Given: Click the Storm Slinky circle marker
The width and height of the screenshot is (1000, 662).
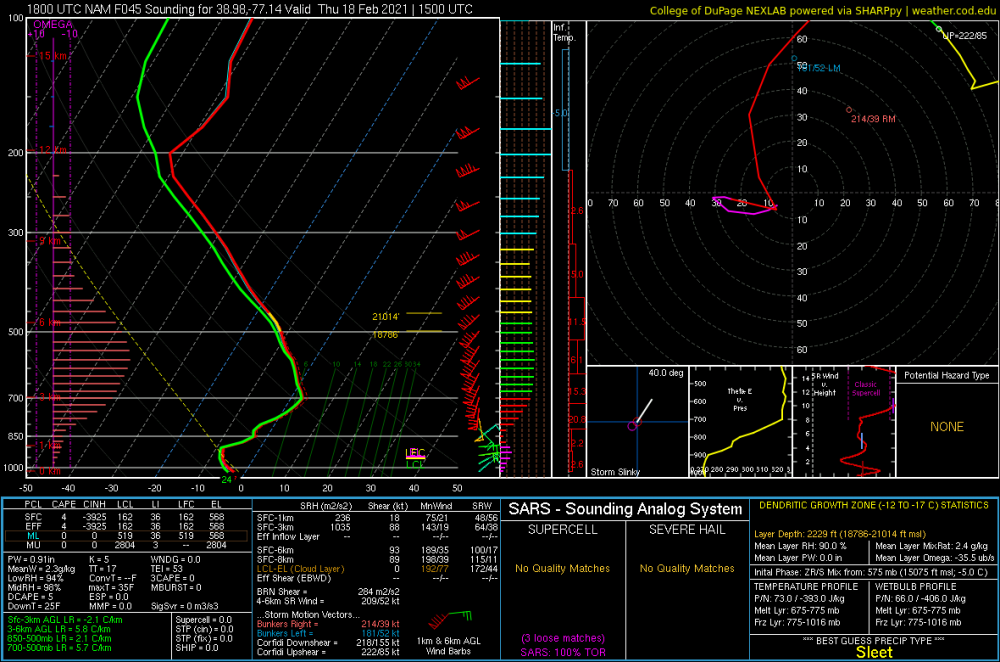Looking at the screenshot, I should [x=632, y=426].
